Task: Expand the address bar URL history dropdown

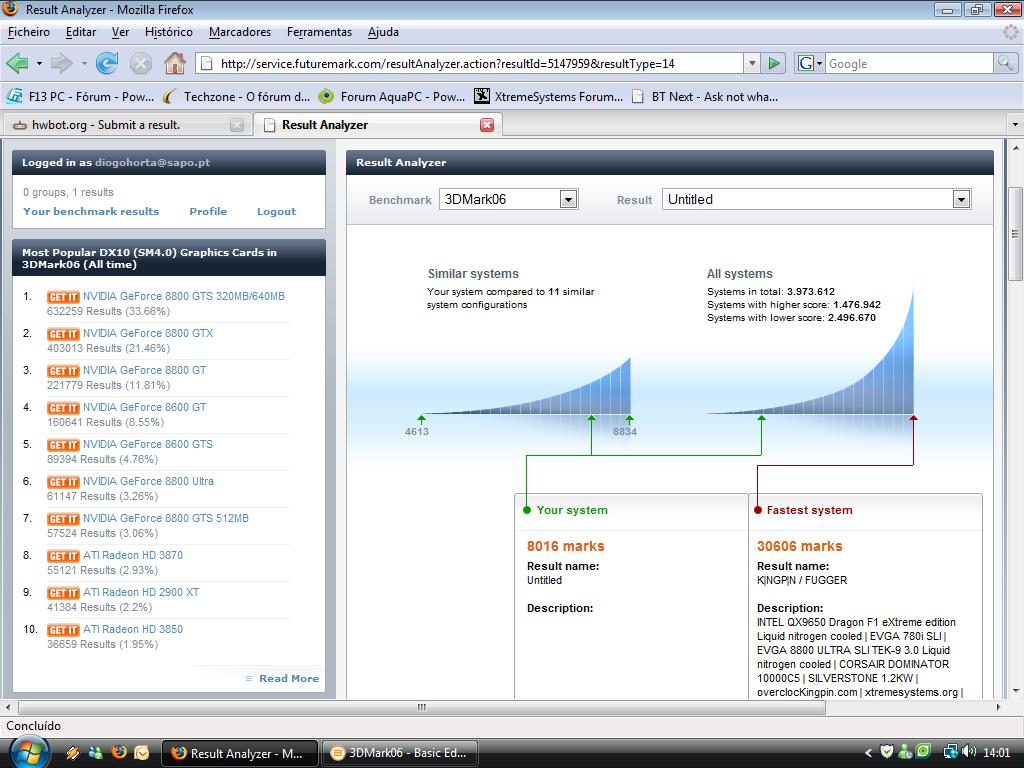Action: (x=752, y=63)
